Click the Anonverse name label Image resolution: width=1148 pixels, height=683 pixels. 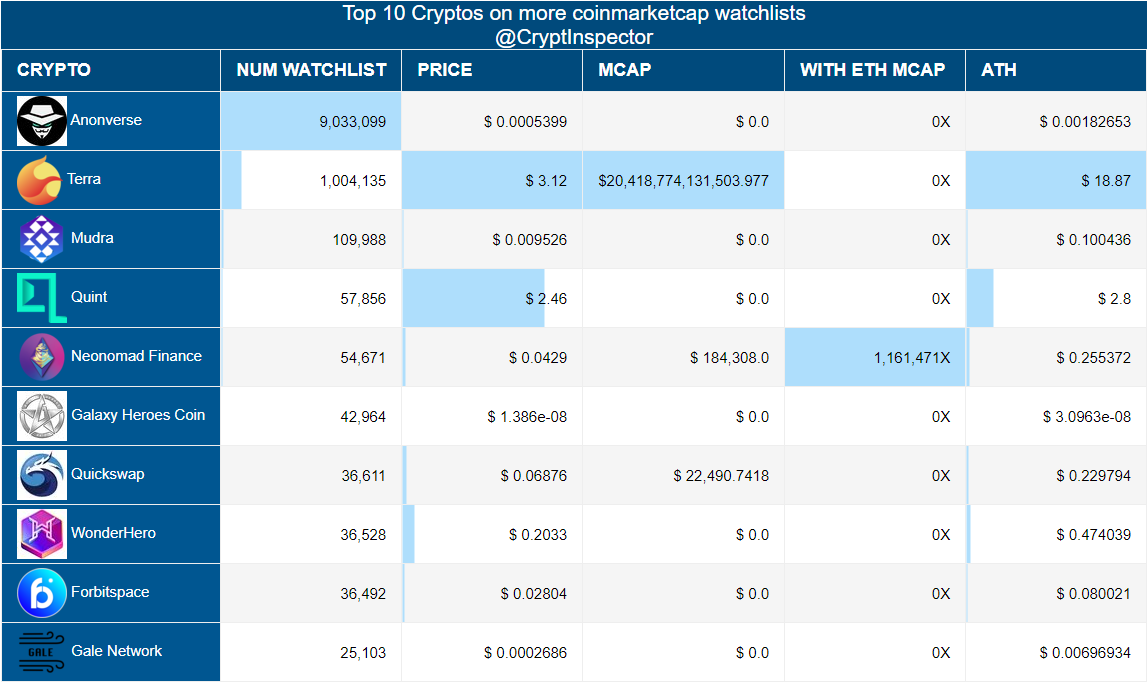pos(106,120)
